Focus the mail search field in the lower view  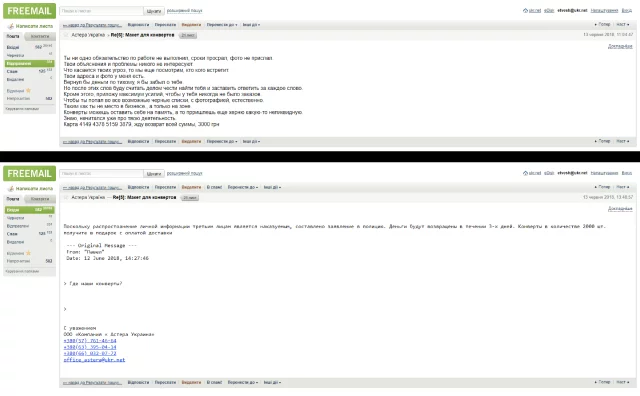pos(101,174)
